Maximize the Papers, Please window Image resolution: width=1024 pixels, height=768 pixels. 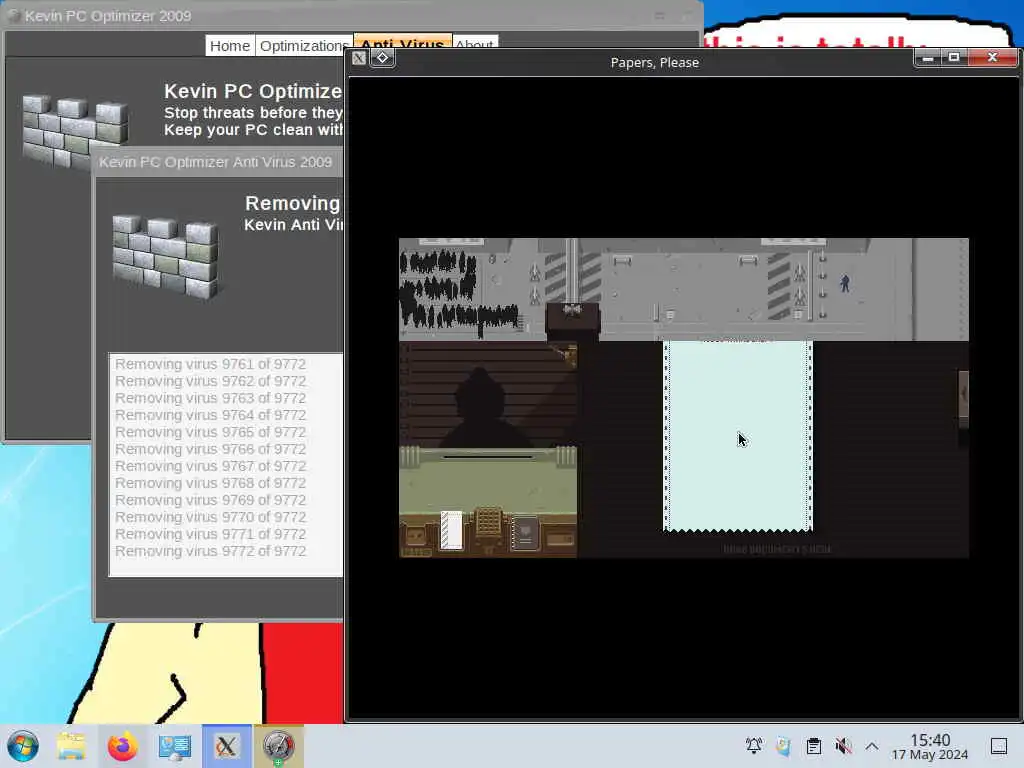954,58
